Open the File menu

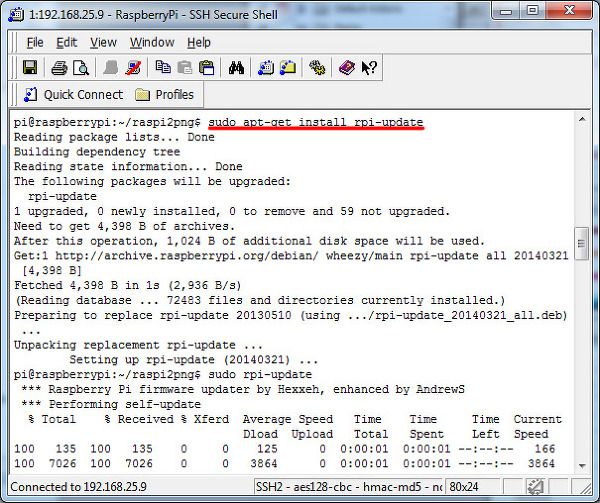tap(35, 42)
